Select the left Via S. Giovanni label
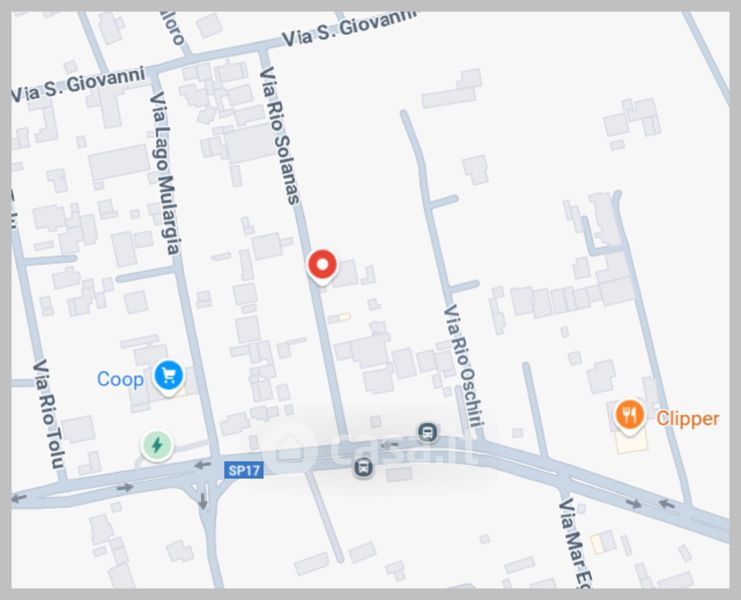The image size is (741, 600). click(x=78, y=85)
